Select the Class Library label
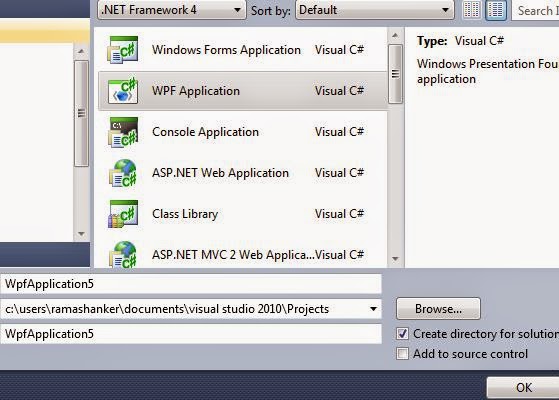 185,214
